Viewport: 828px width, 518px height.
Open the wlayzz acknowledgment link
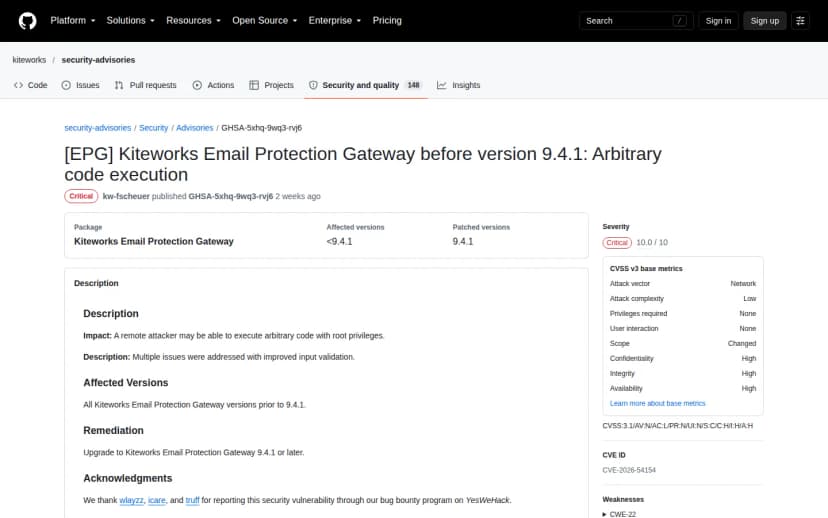[x=131, y=500]
